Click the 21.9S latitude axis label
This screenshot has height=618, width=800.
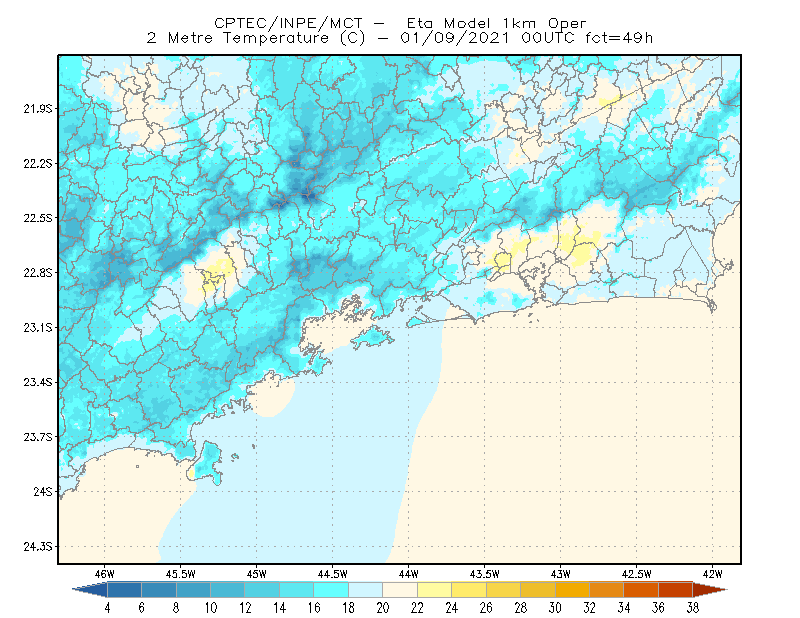pos(38,109)
